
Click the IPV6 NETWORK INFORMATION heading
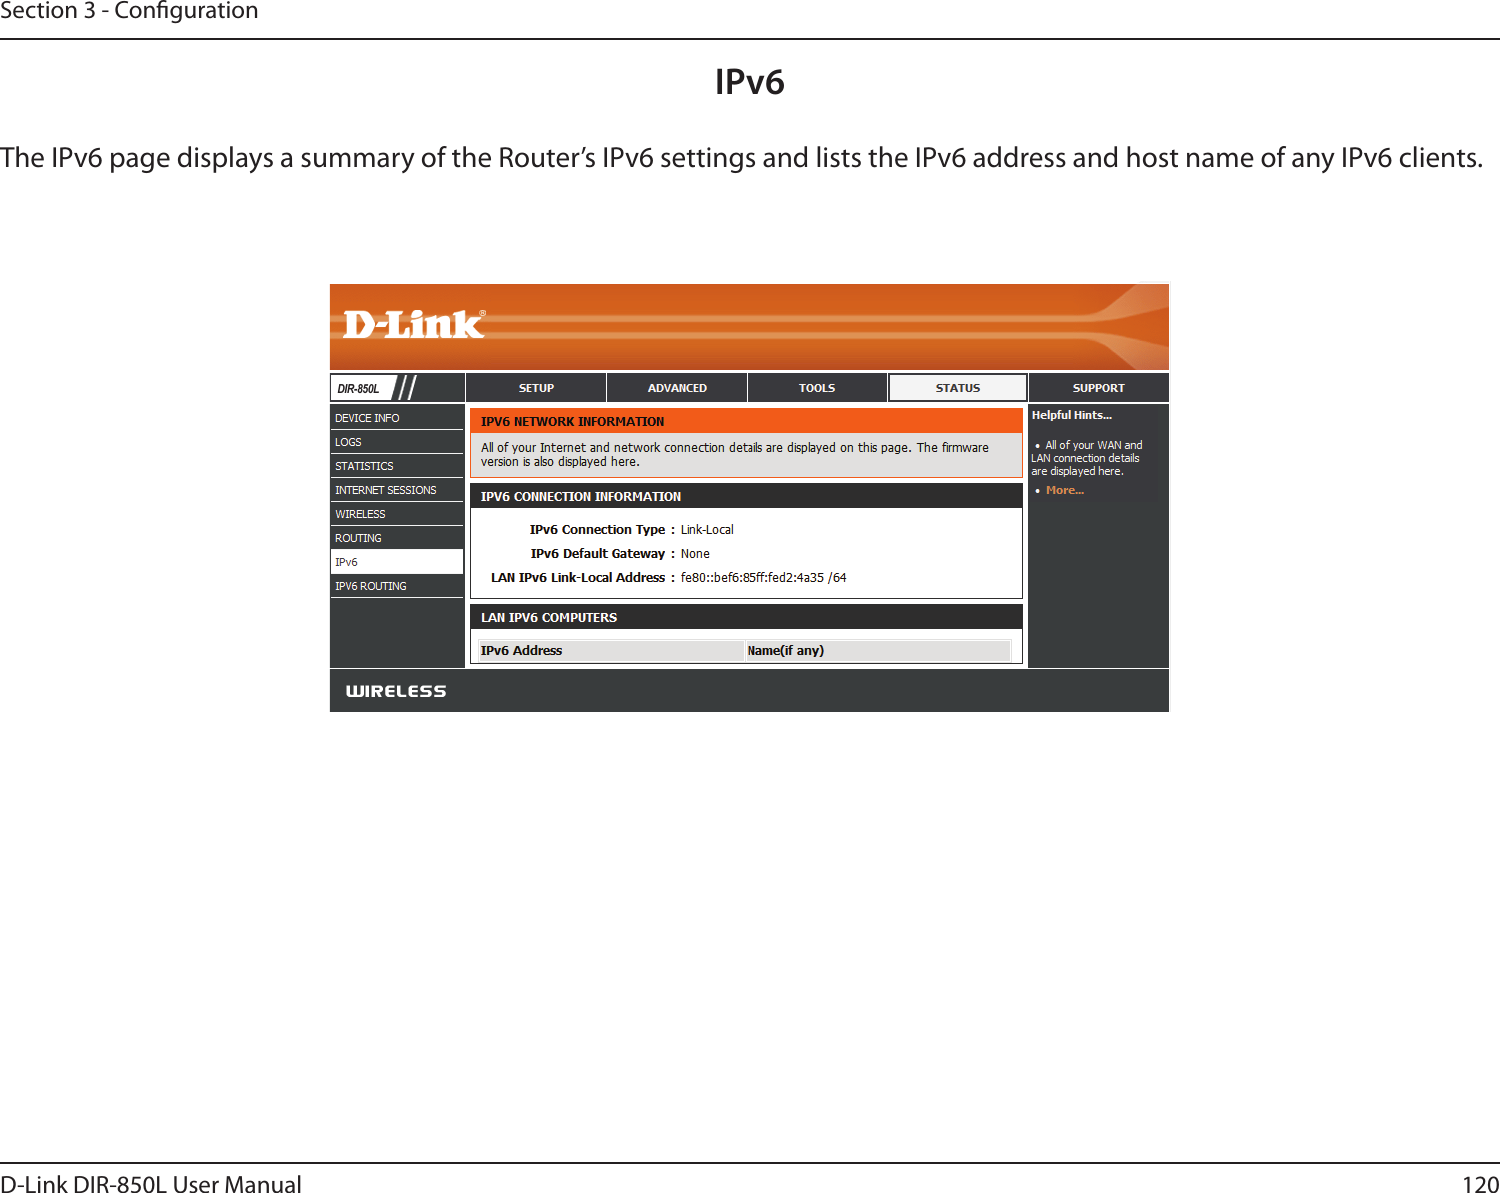point(572,422)
